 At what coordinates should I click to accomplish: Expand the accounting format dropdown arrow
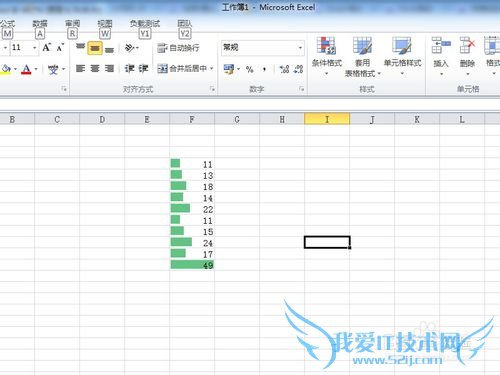pyautogui.click(x=238, y=69)
